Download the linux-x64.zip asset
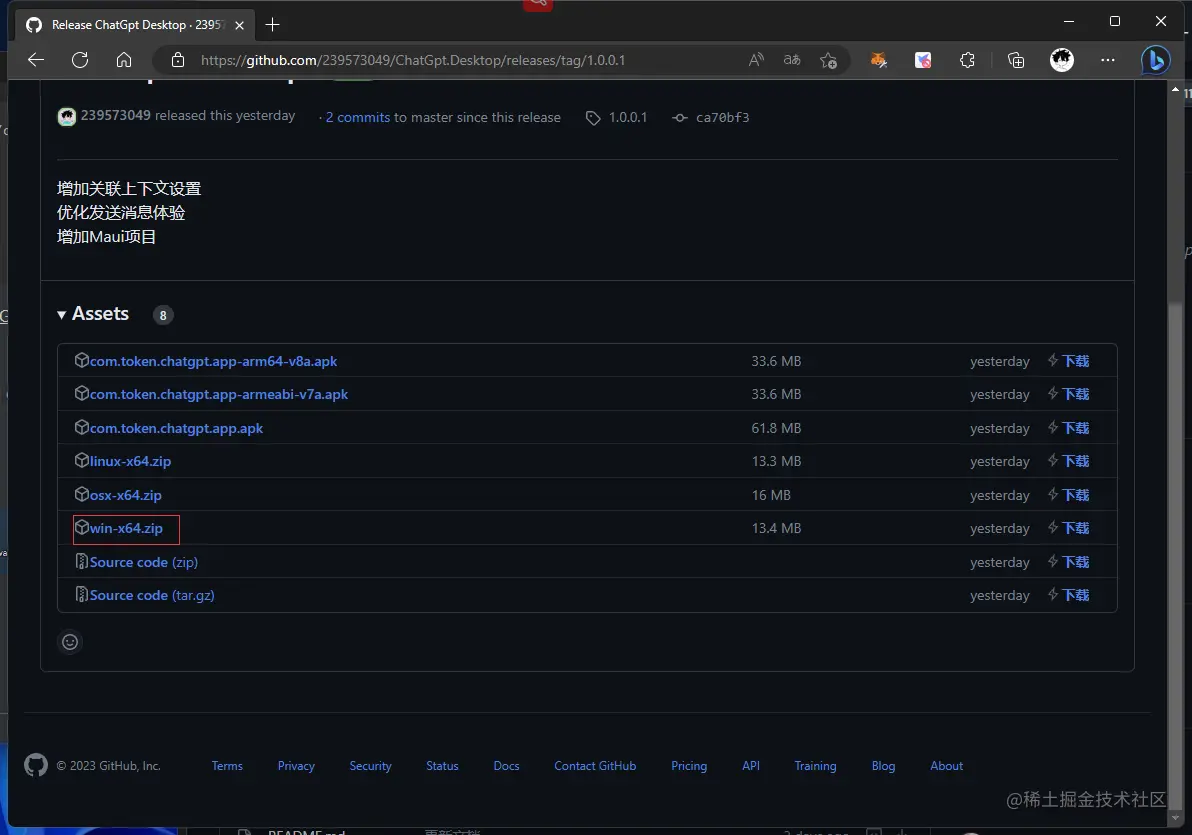1192x835 pixels. [130, 461]
